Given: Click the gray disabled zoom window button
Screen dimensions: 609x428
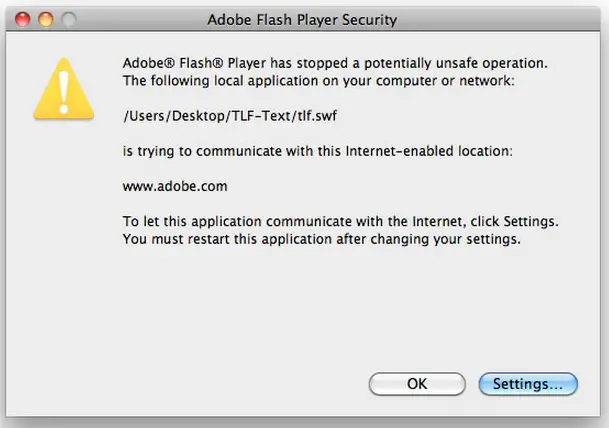Looking at the screenshot, I should pos(68,18).
